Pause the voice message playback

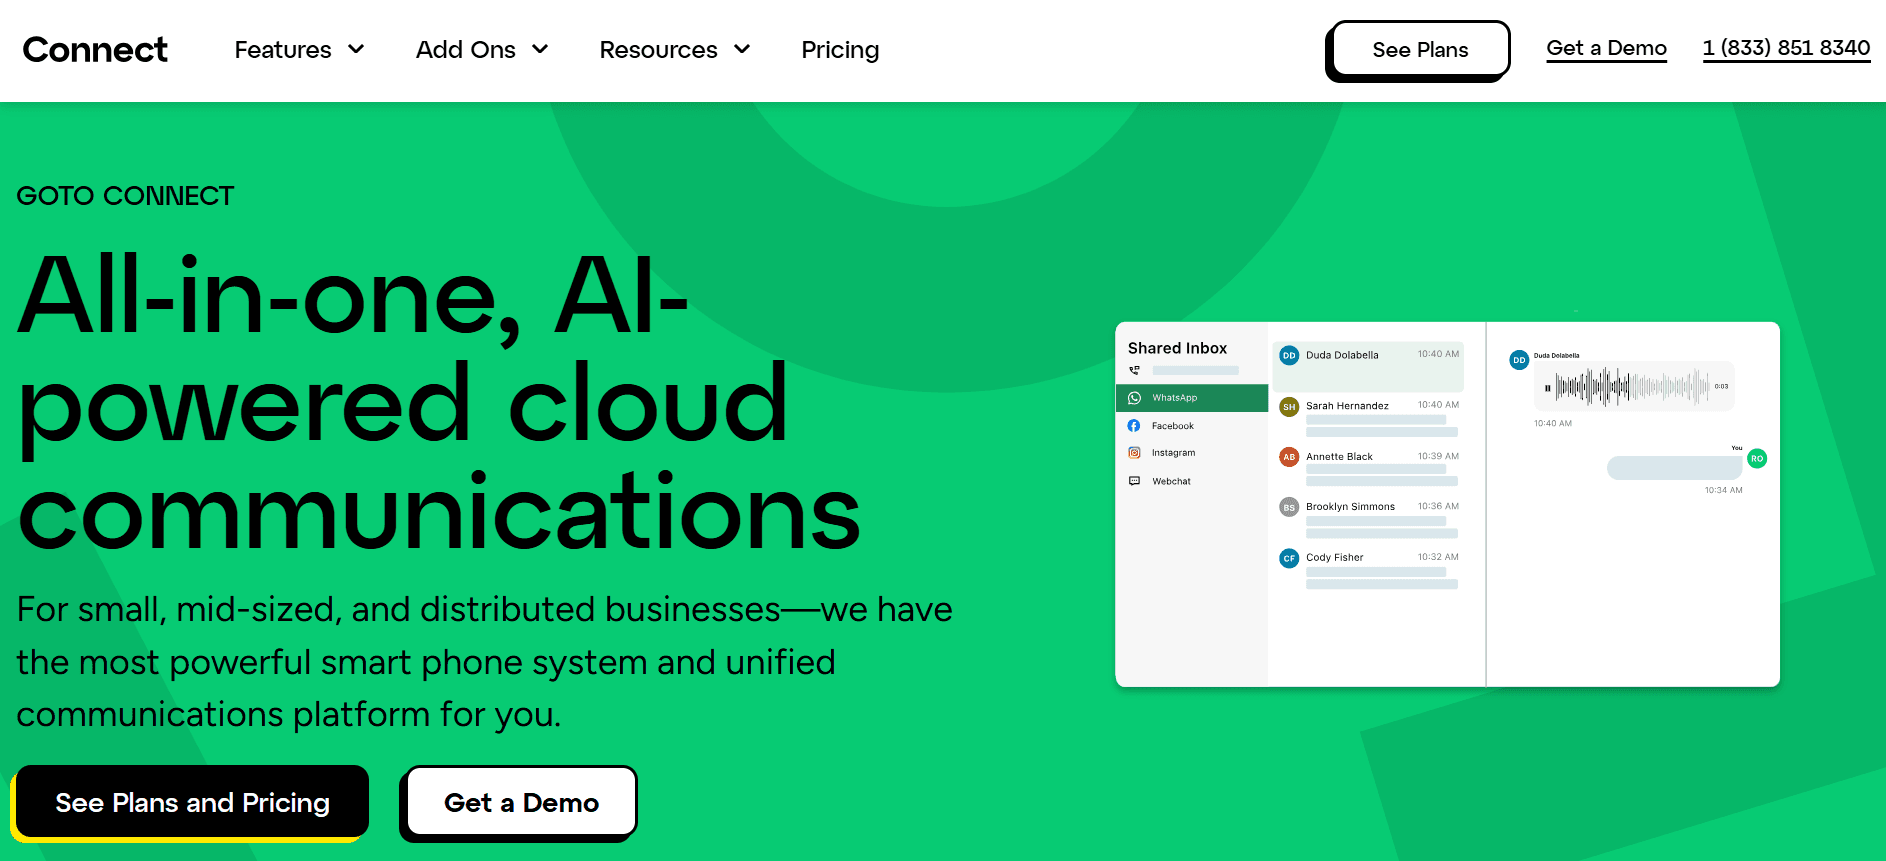(x=1547, y=387)
